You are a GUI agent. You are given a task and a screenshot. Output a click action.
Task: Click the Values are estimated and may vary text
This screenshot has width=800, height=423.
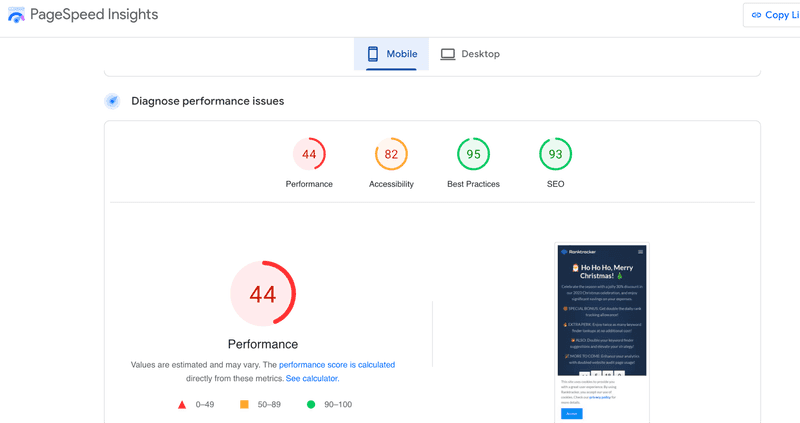[196, 365]
